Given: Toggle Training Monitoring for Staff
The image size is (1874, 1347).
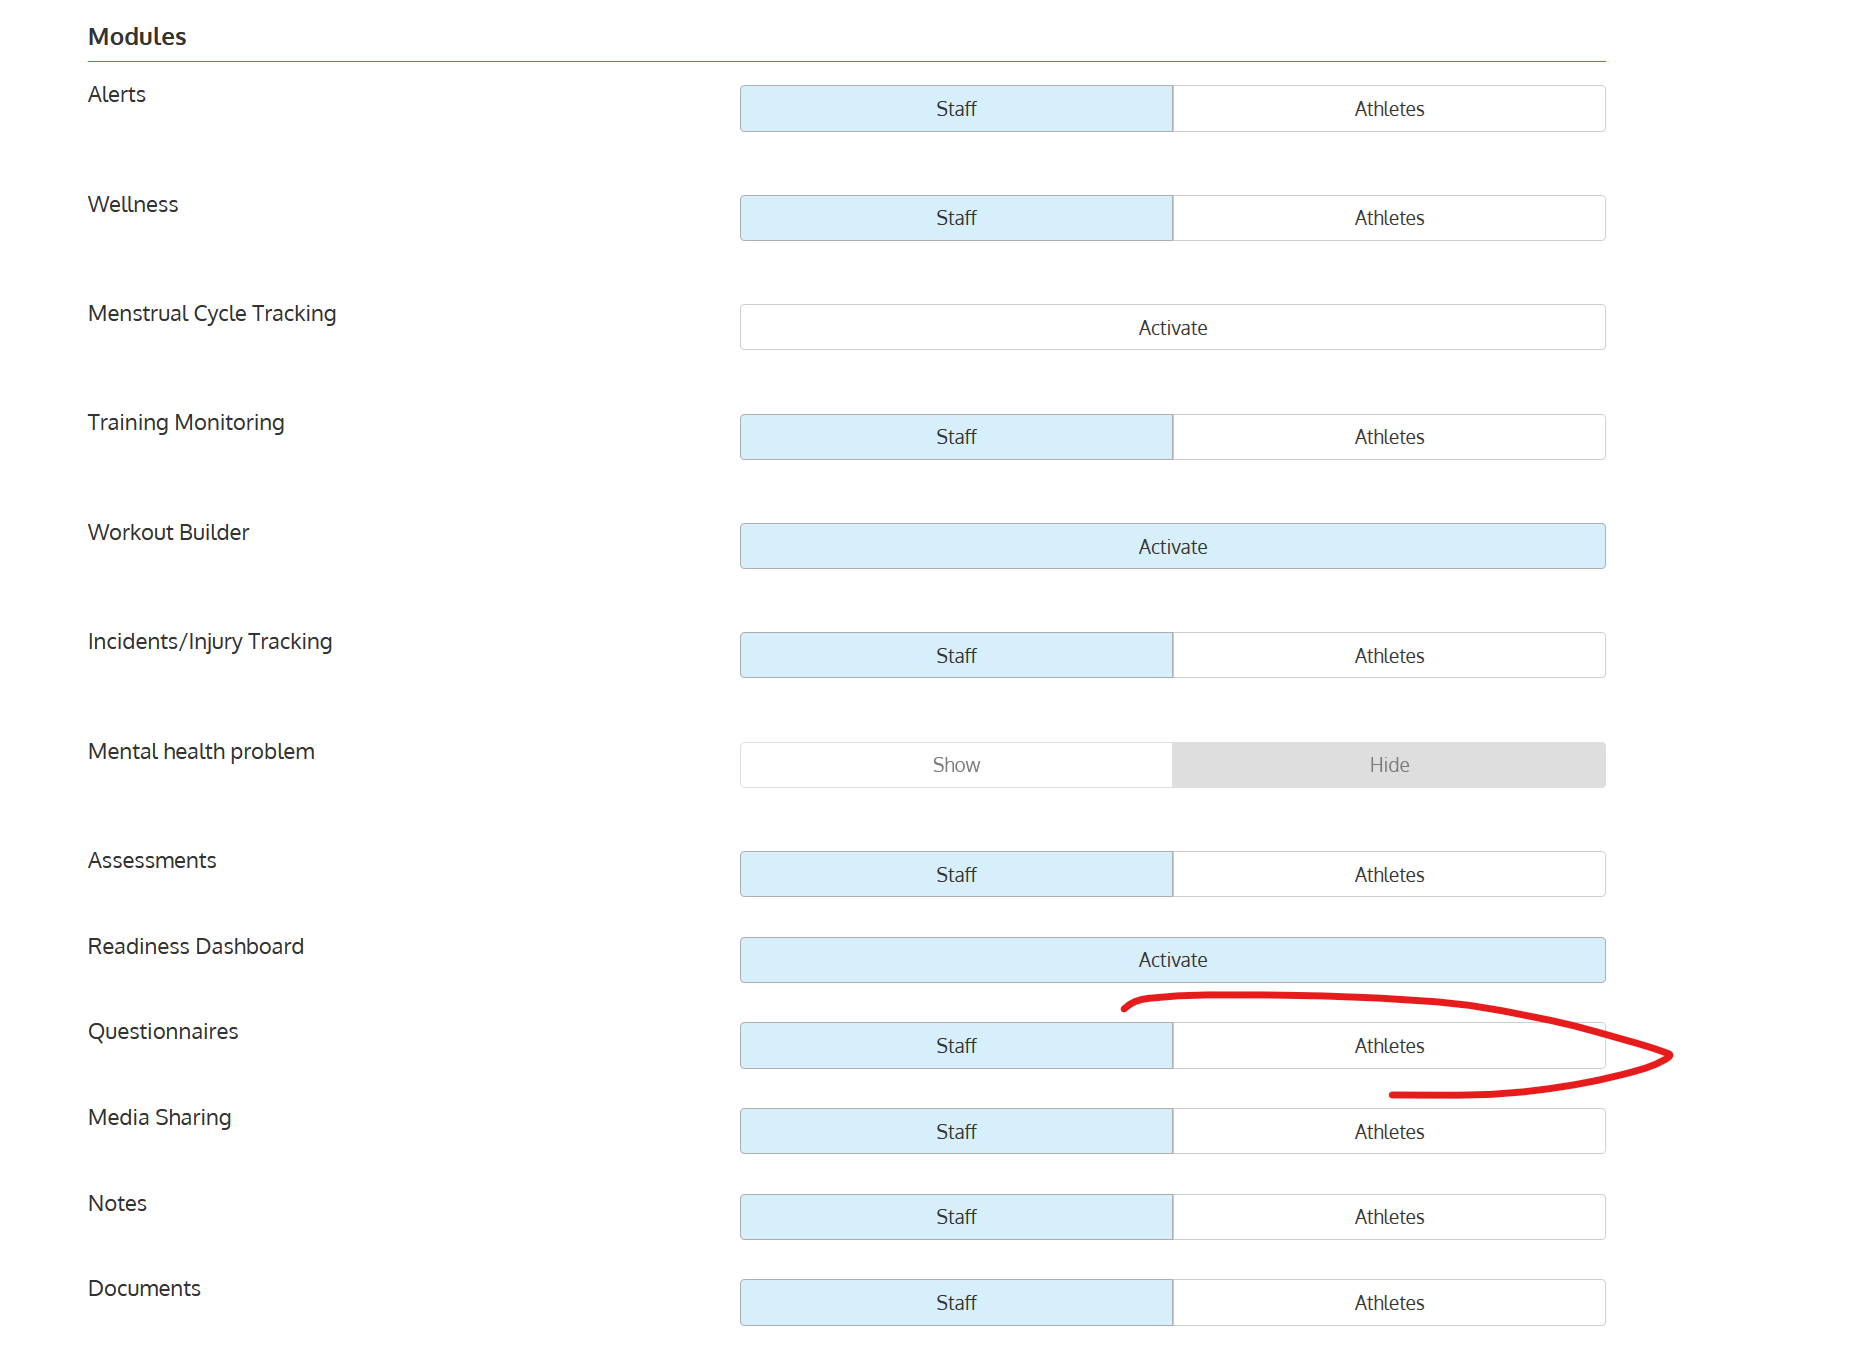Looking at the screenshot, I should [956, 437].
